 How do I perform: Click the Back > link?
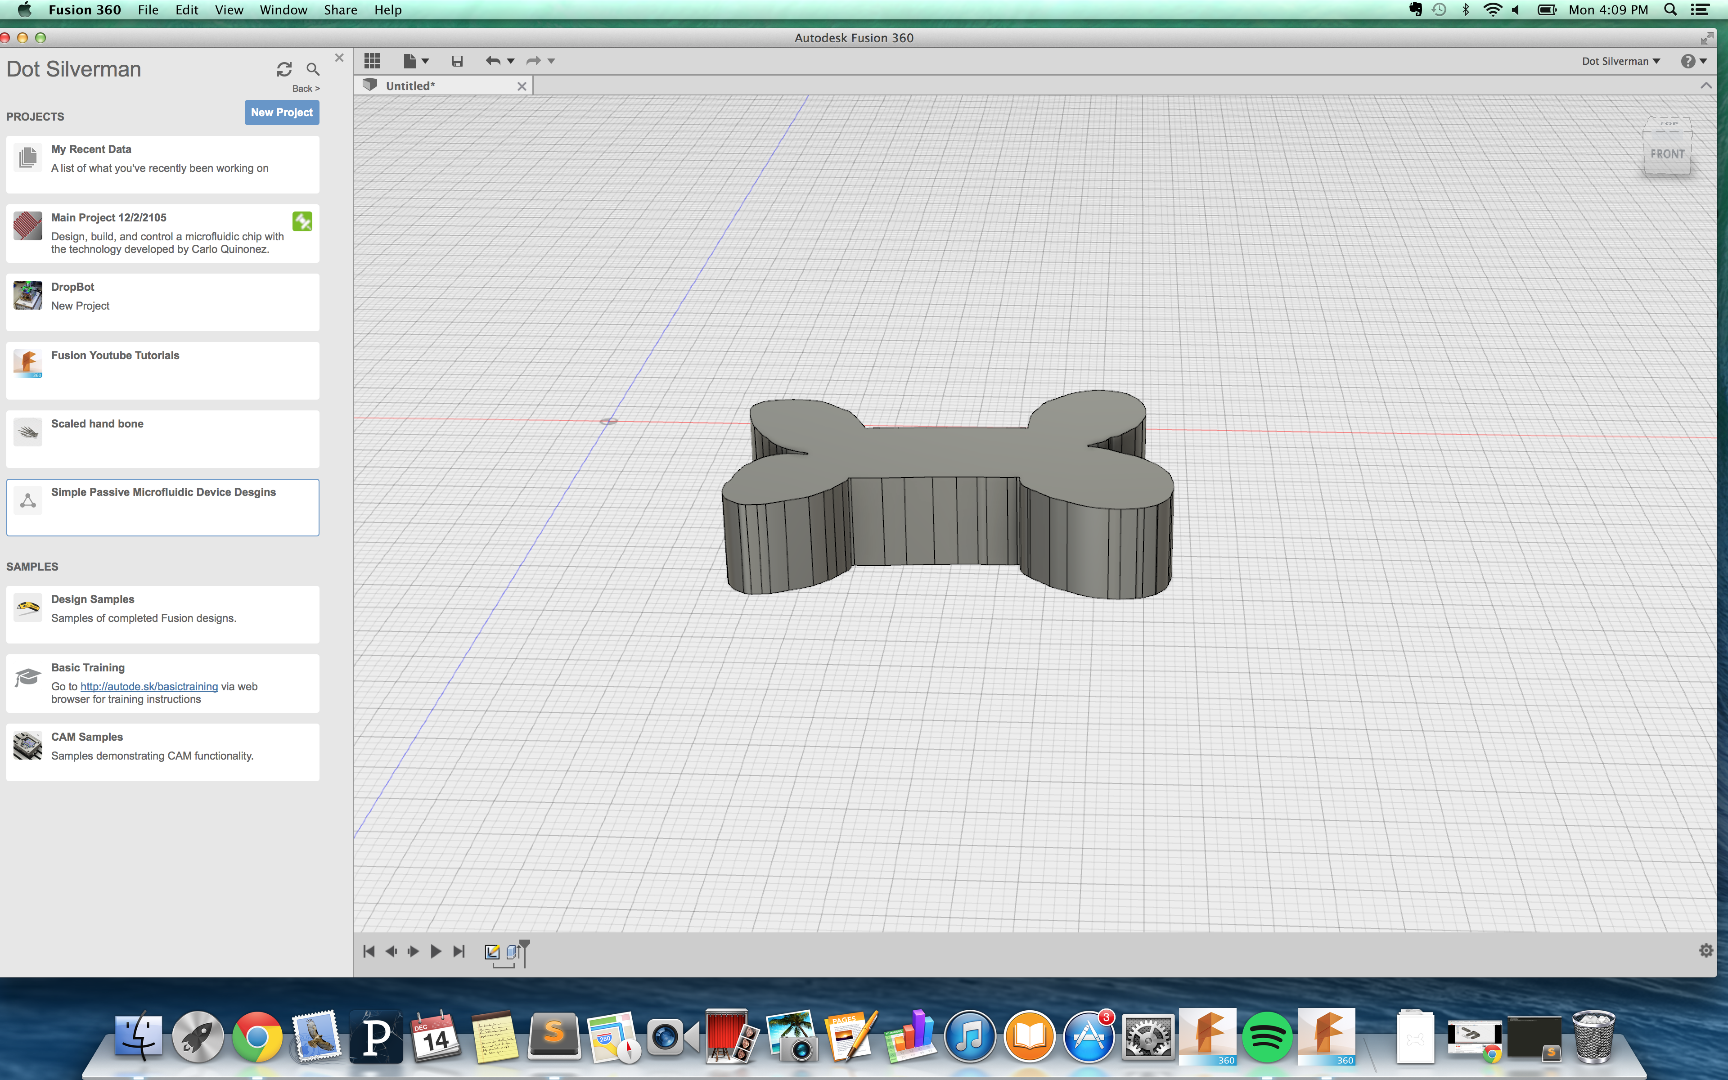click(x=306, y=89)
